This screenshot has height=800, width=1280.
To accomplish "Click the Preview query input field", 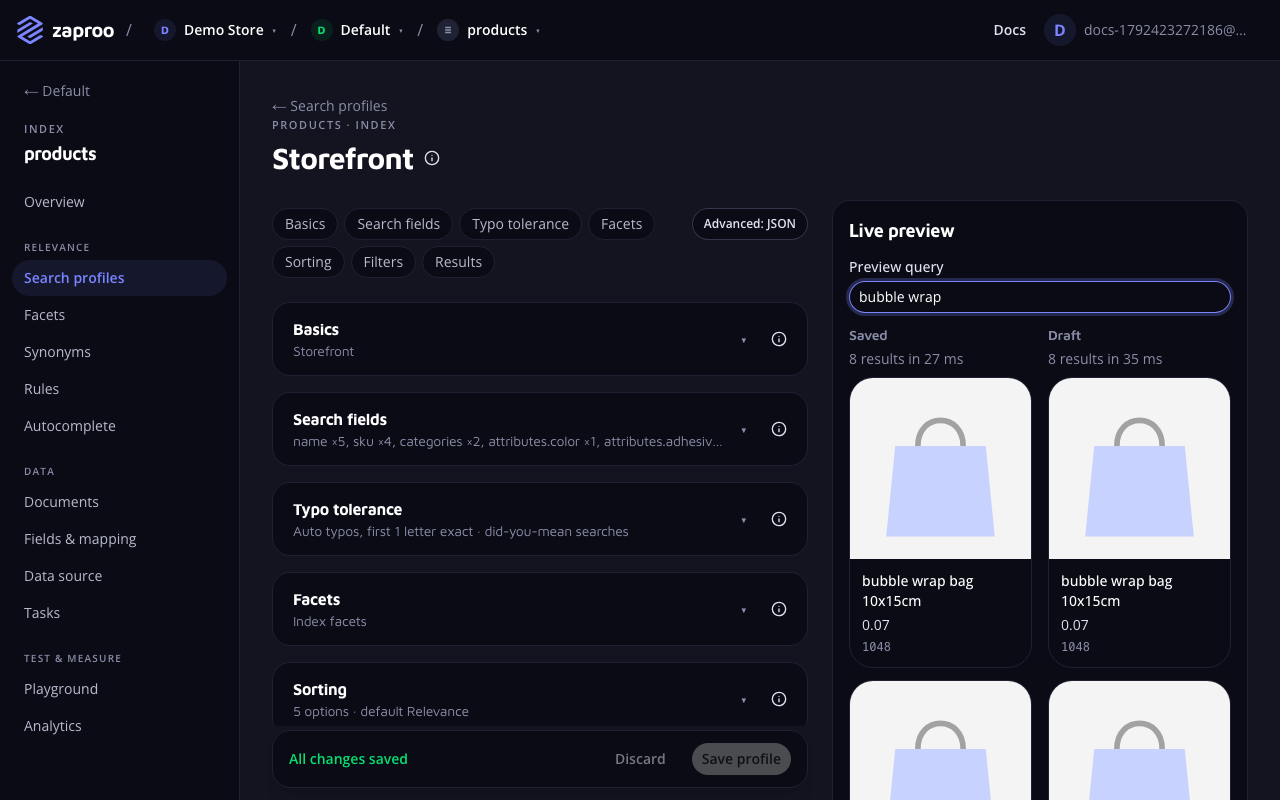I will [1040, 297].
